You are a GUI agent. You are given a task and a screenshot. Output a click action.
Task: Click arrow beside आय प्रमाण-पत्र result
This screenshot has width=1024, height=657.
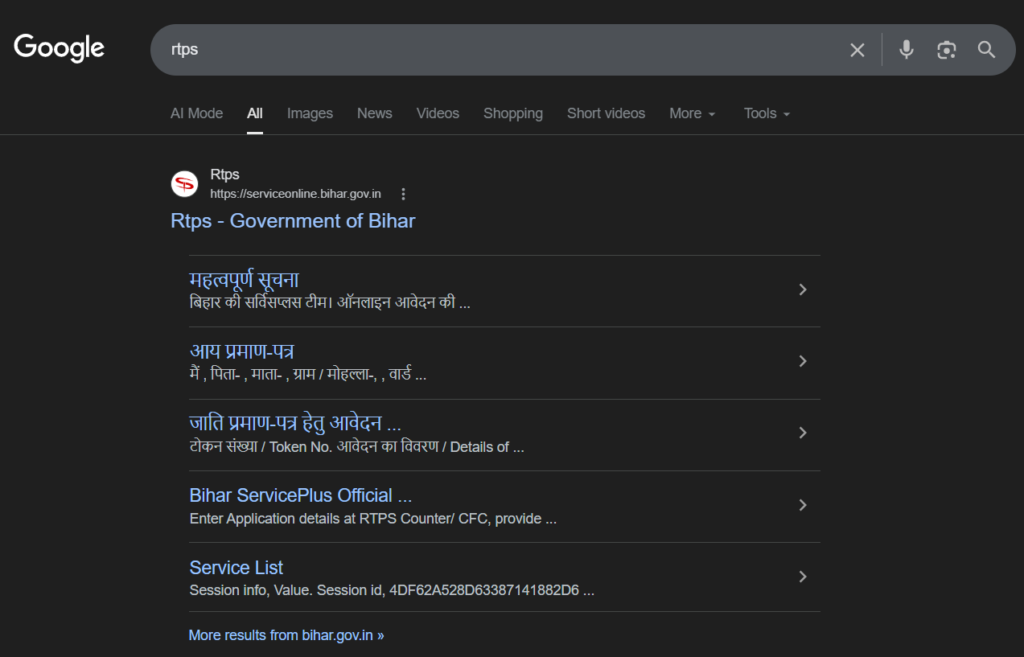pos(802,361)
